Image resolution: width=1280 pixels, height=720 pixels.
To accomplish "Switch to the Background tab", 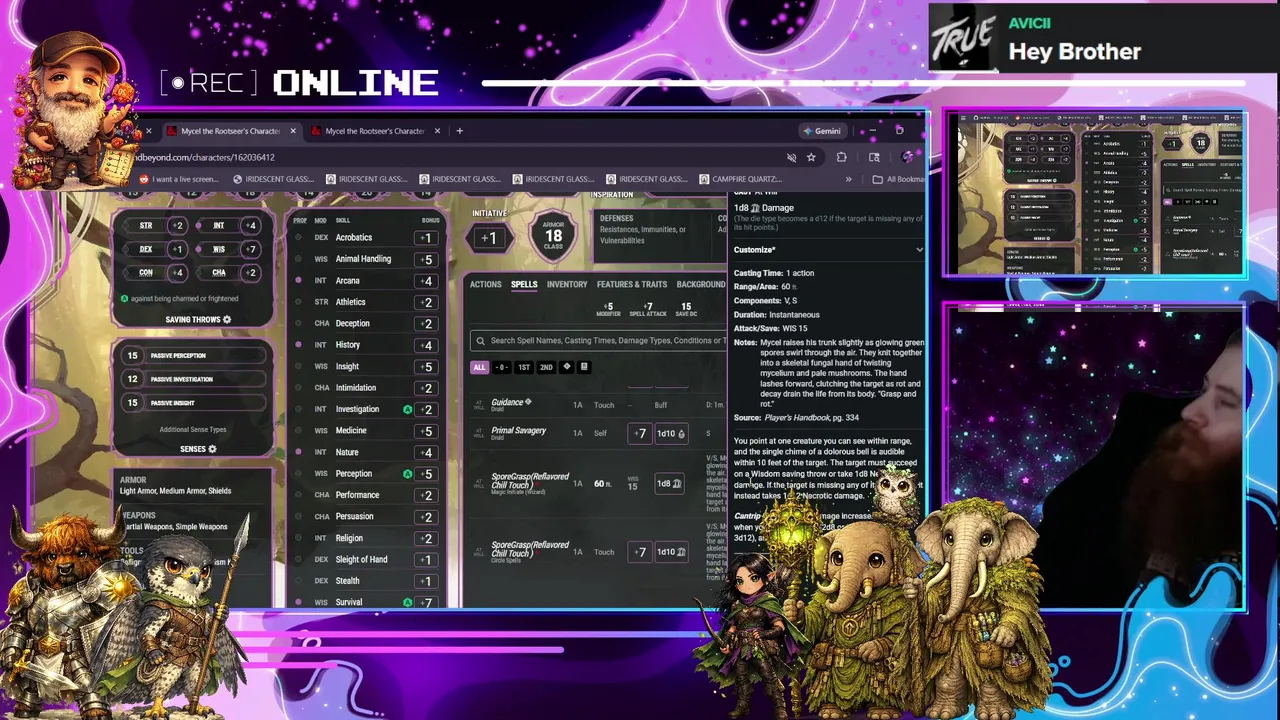I will point(700,285).
